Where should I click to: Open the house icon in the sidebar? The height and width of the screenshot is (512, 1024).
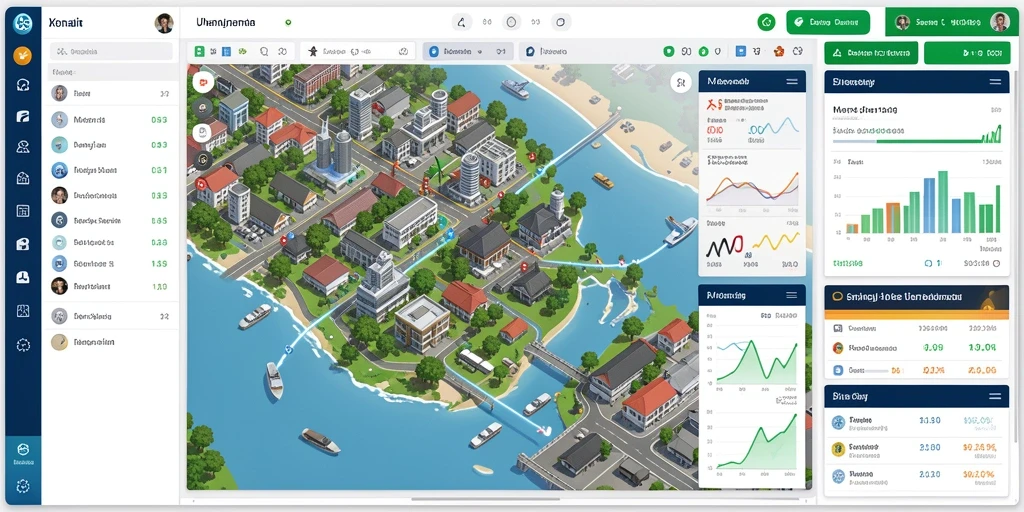pos(23,178)
